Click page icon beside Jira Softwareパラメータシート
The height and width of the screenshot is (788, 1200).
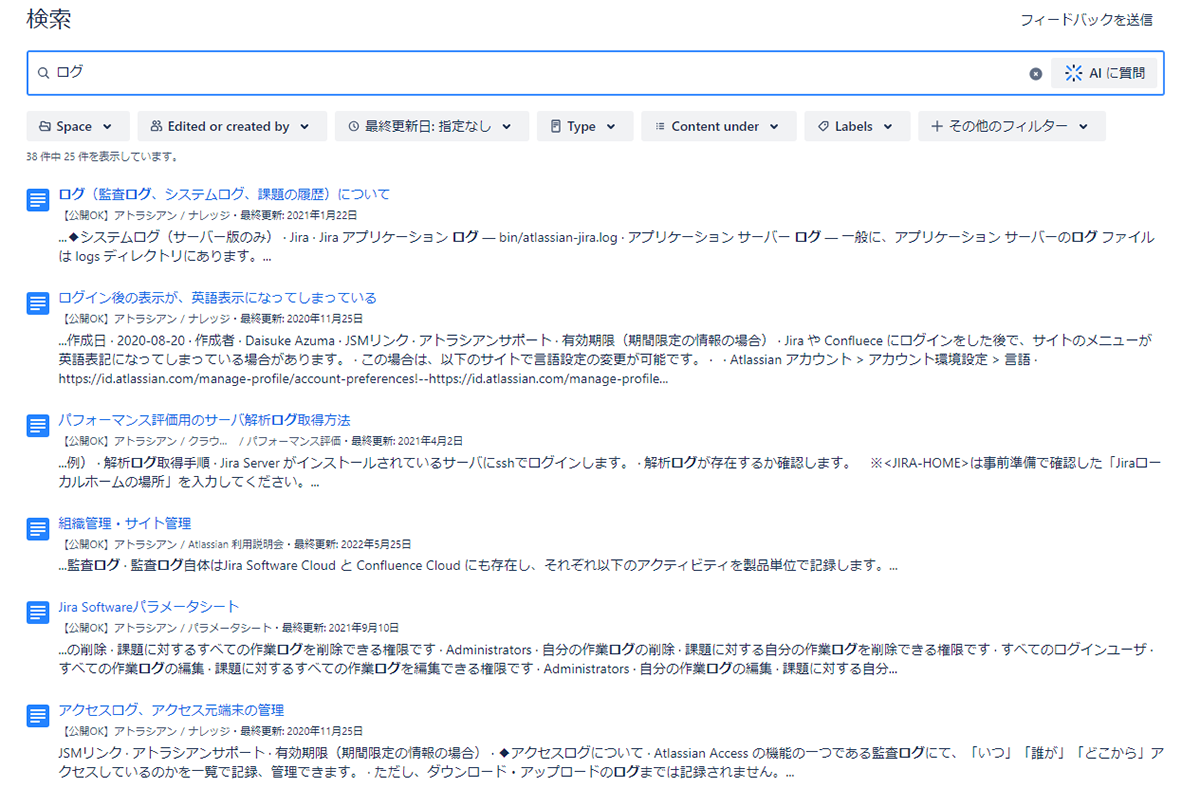tap(37, 612)
